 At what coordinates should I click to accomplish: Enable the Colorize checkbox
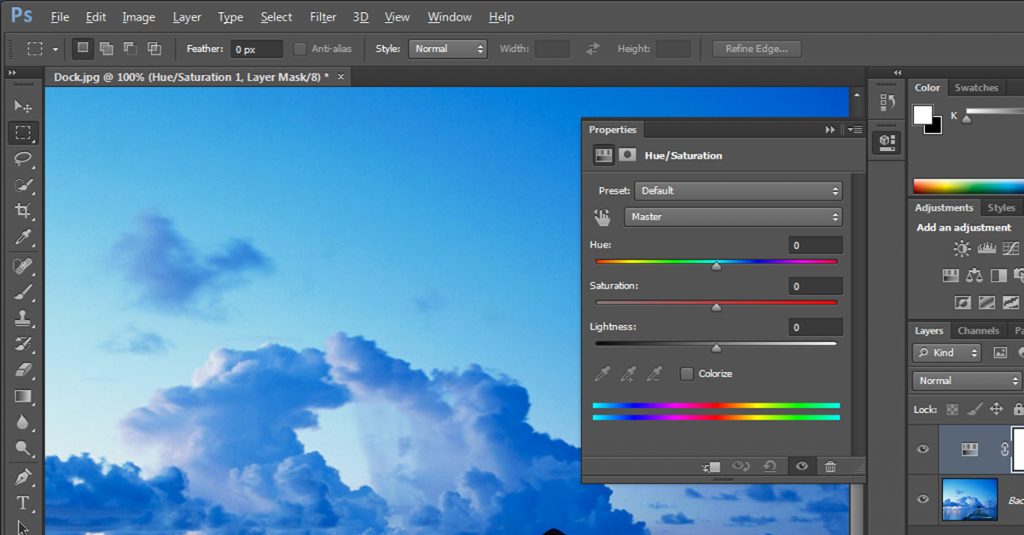687,374
